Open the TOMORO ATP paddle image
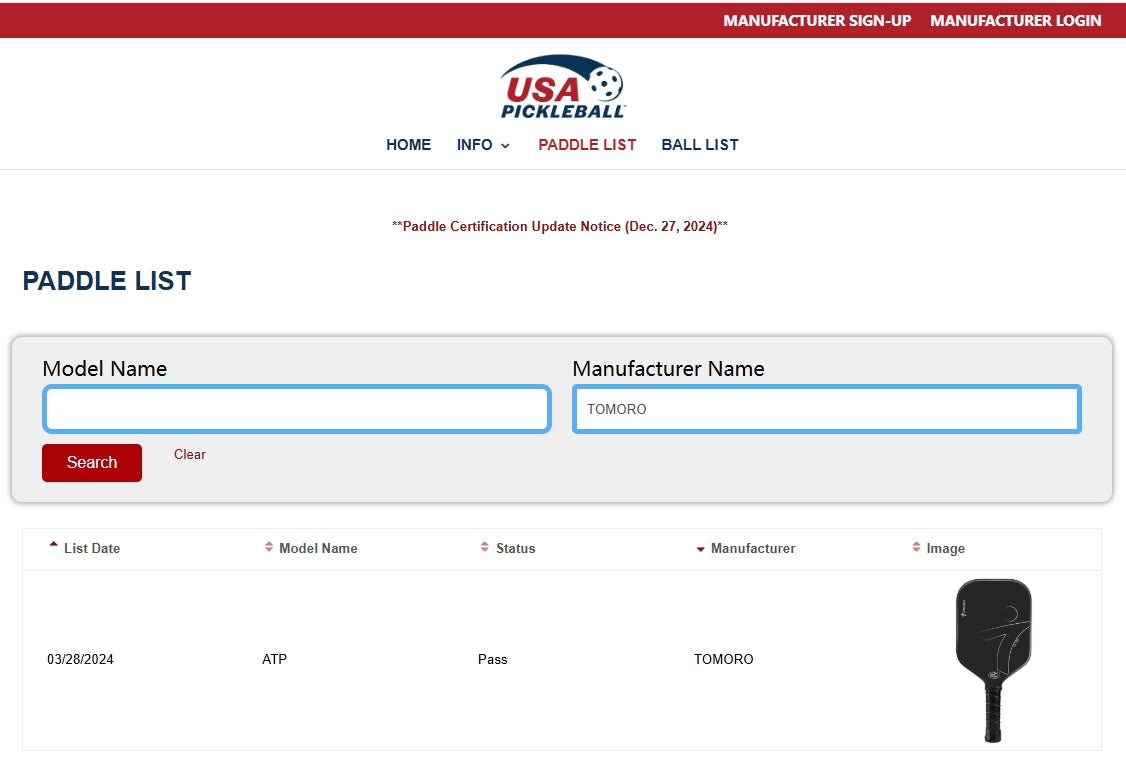Viewport: 1126px width, 769px height. (992, 660)
